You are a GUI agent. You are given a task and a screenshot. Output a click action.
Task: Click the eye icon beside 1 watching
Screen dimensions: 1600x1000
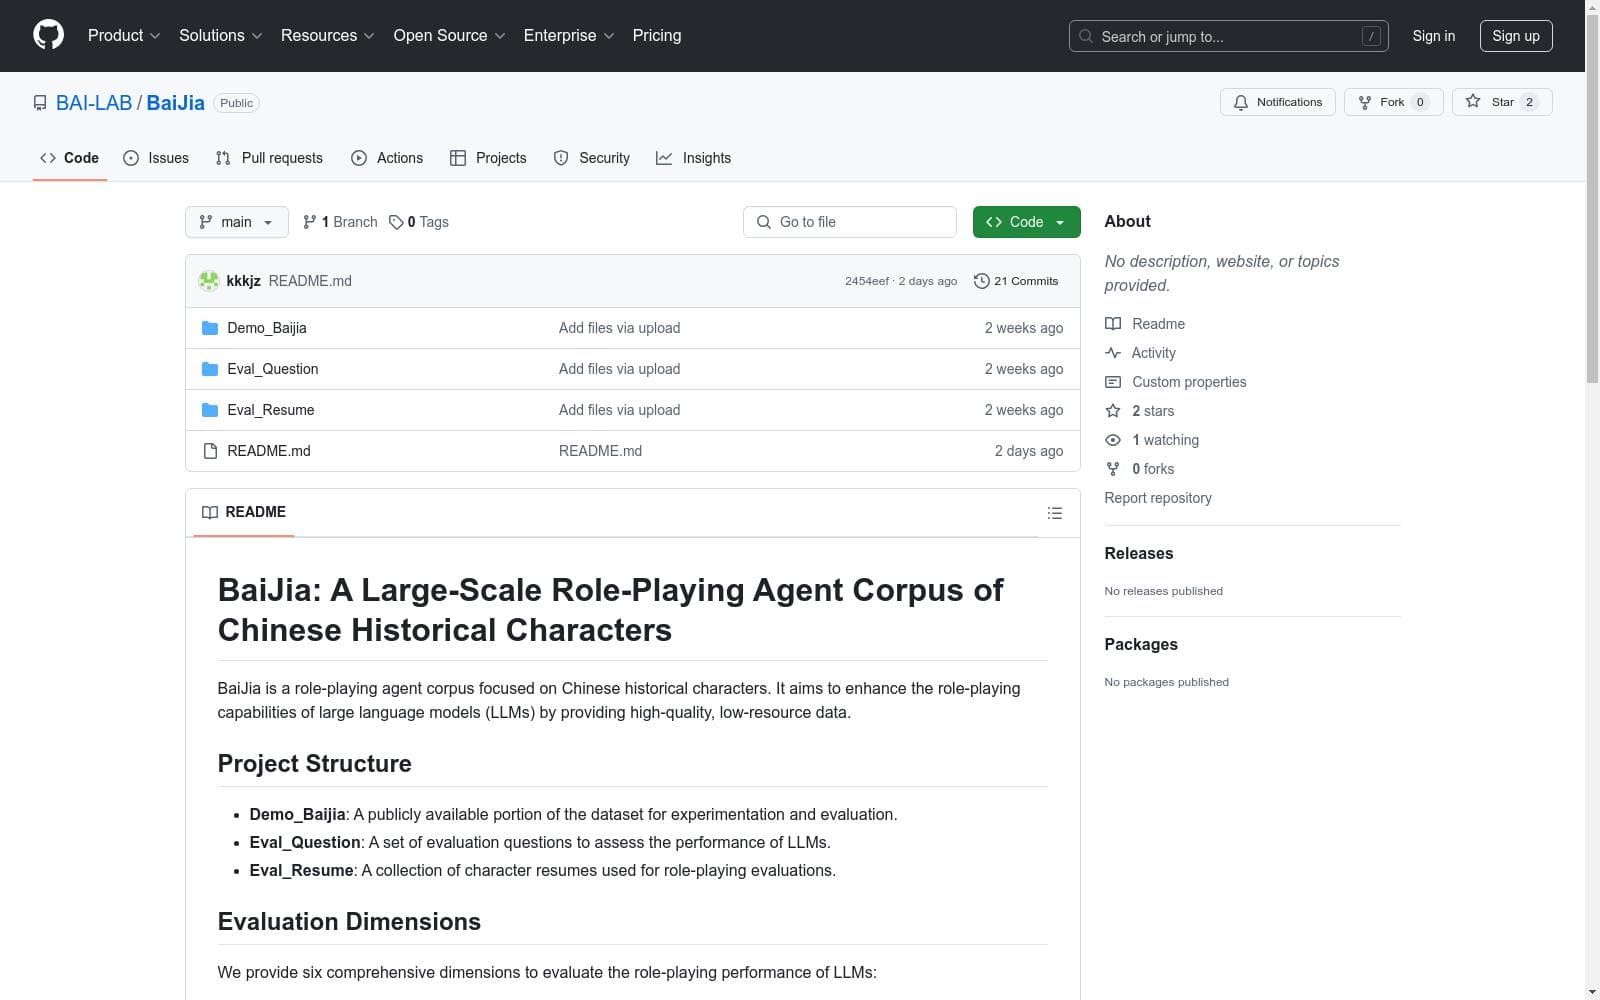point(1113,440)
